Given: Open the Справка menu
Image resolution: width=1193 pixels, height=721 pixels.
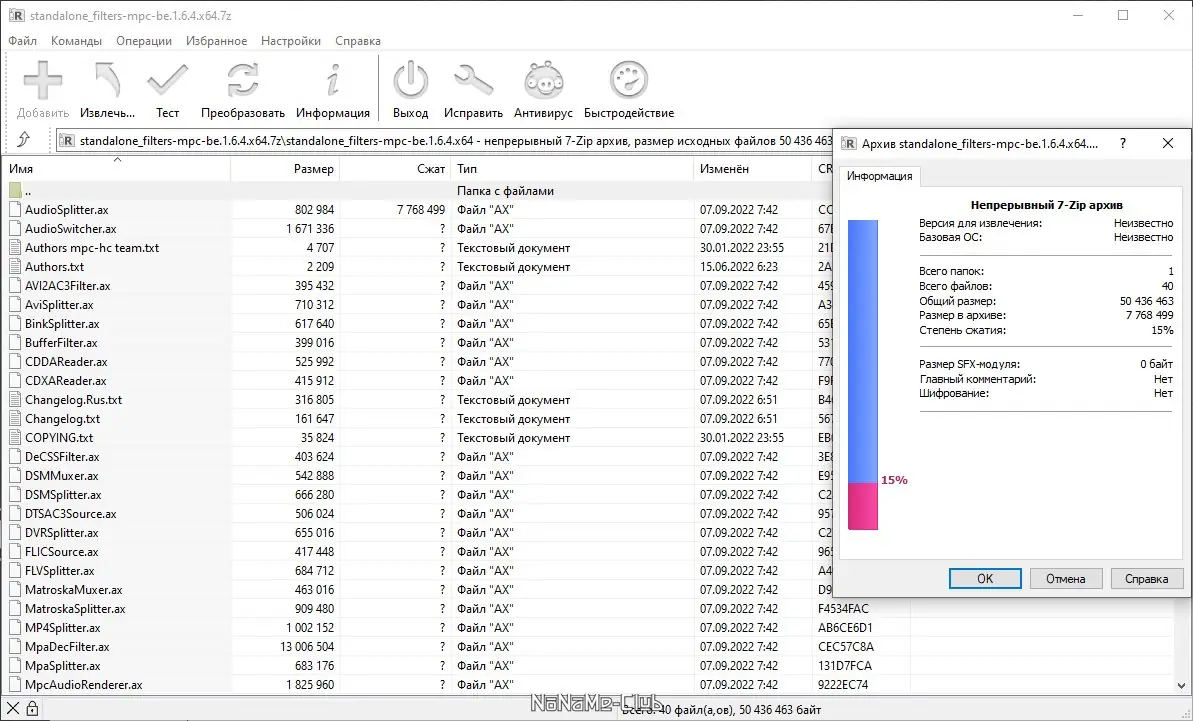Looking at the screenshot, I should point(358,41).
